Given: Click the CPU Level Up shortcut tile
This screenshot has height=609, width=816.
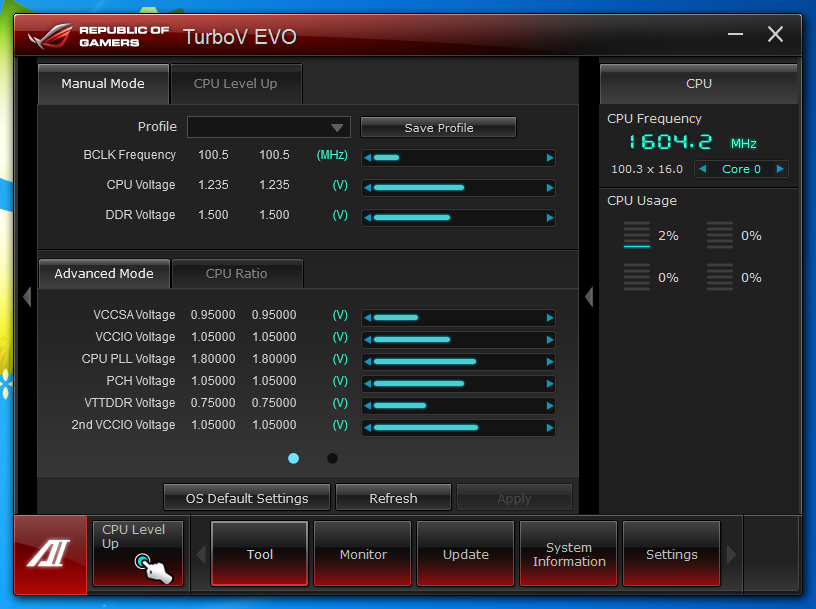Looking at the screenshot, I should pyautogui.click(x=138, y=554).
